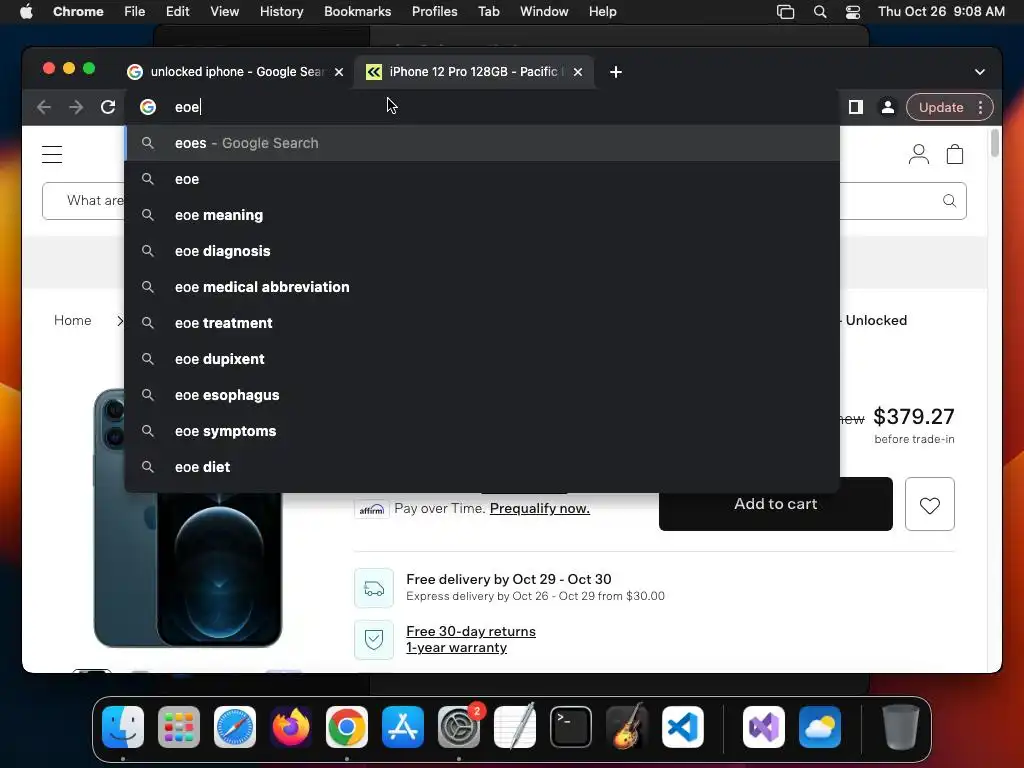Open the Window menu
The width and height of the screenshot is (1024, 768).
tap(544, 12)
